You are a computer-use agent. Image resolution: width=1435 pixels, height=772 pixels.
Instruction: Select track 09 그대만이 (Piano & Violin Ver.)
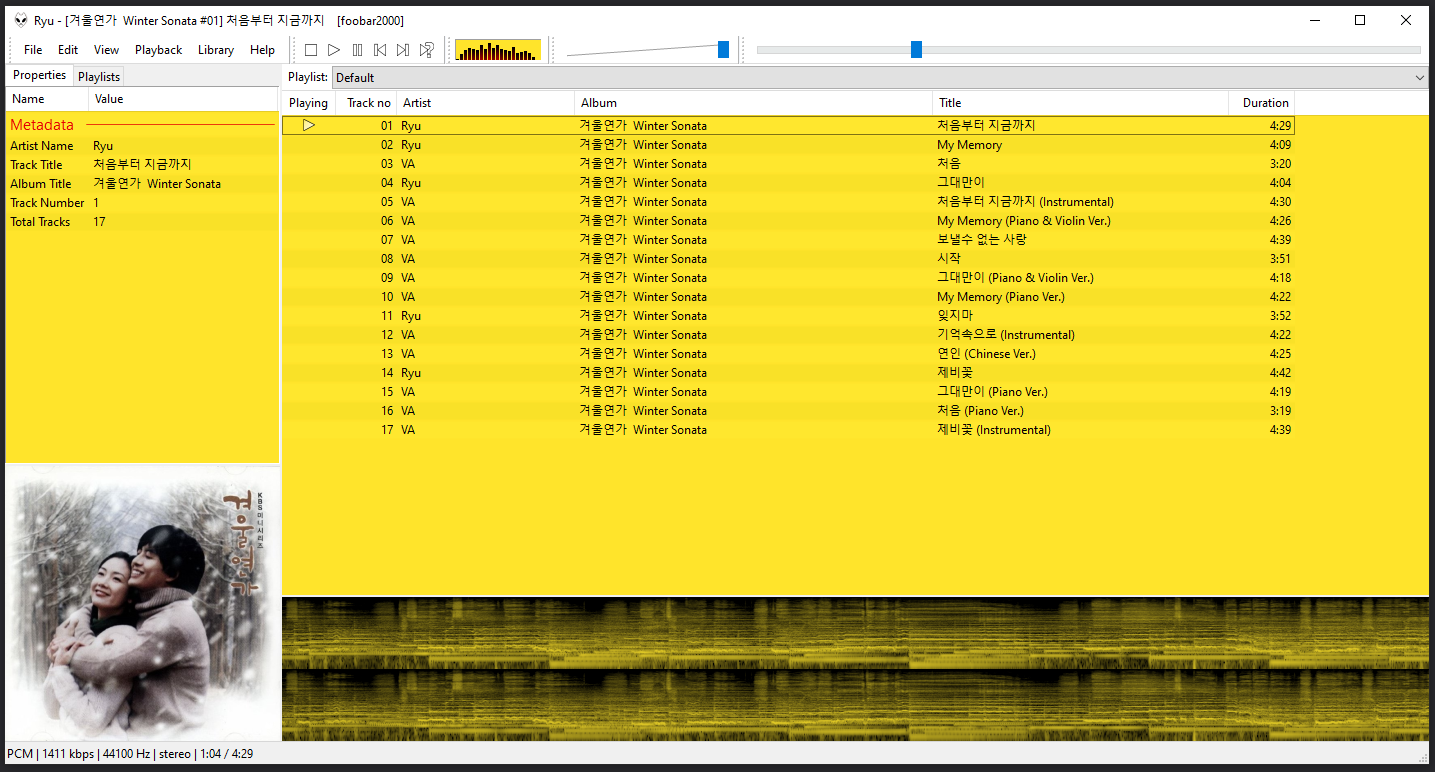788,278
